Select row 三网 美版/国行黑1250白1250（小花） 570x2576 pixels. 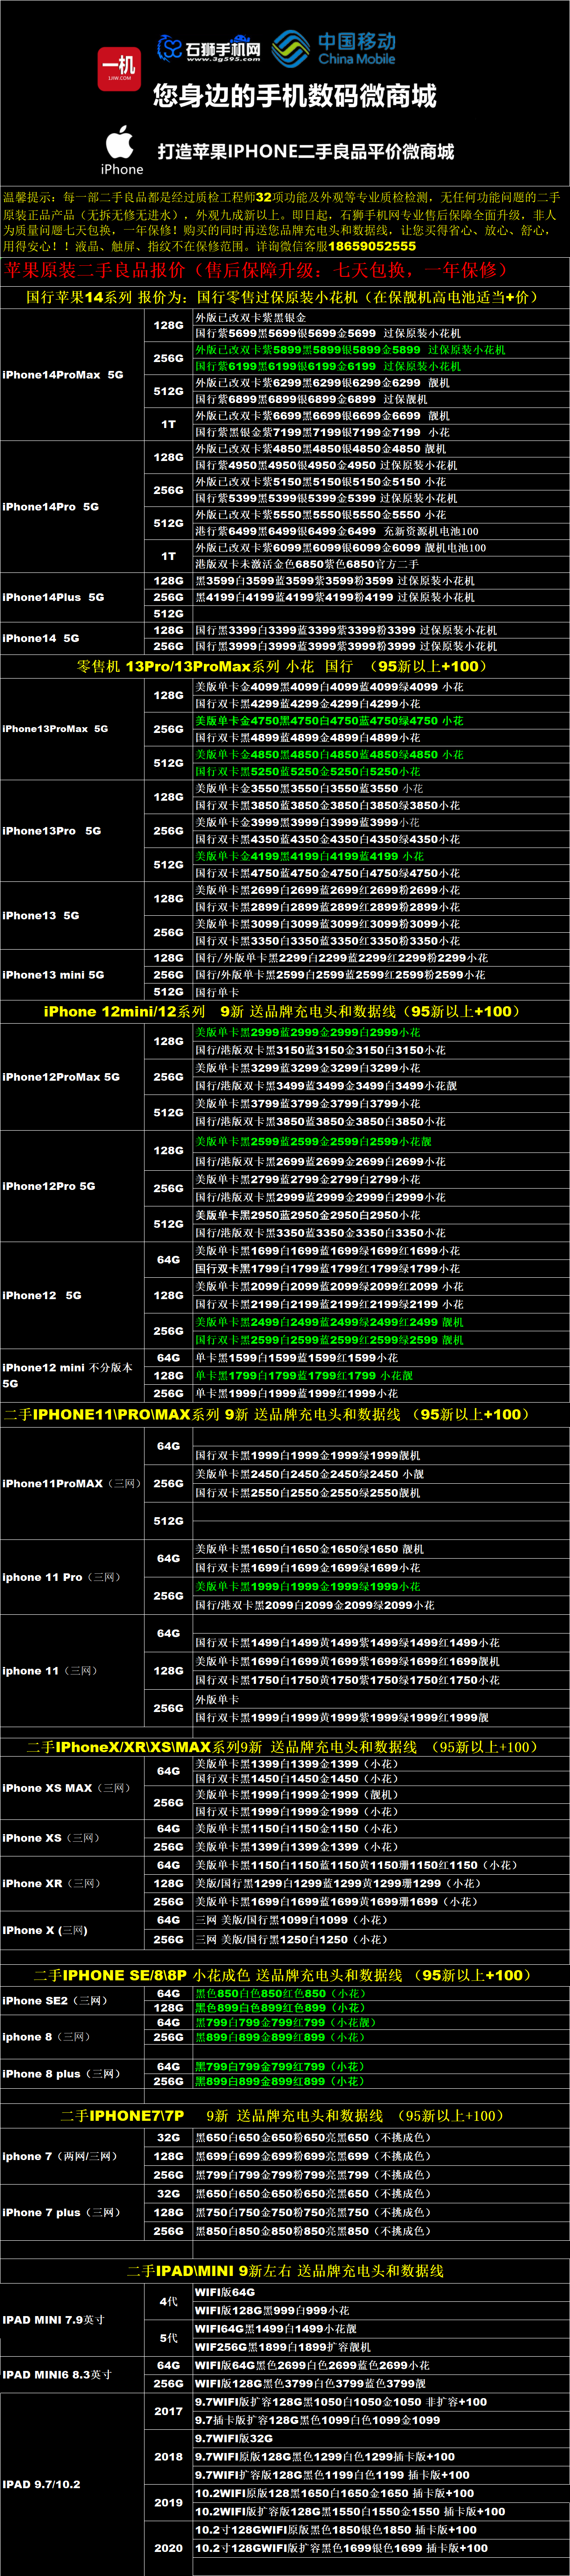380,1939
